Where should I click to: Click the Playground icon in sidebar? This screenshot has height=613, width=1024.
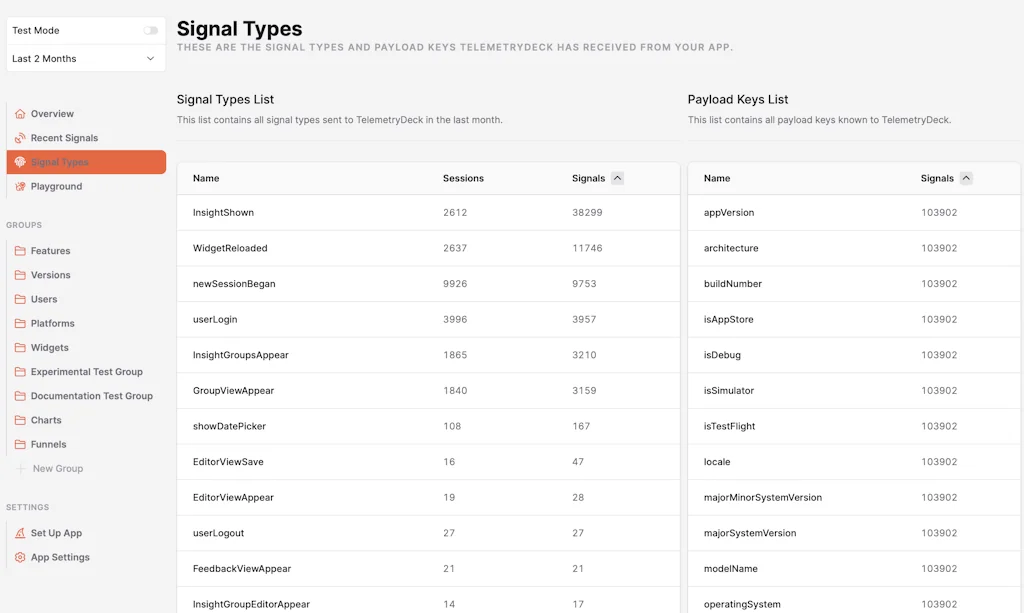pyautogui.click(x=20, y=187)
